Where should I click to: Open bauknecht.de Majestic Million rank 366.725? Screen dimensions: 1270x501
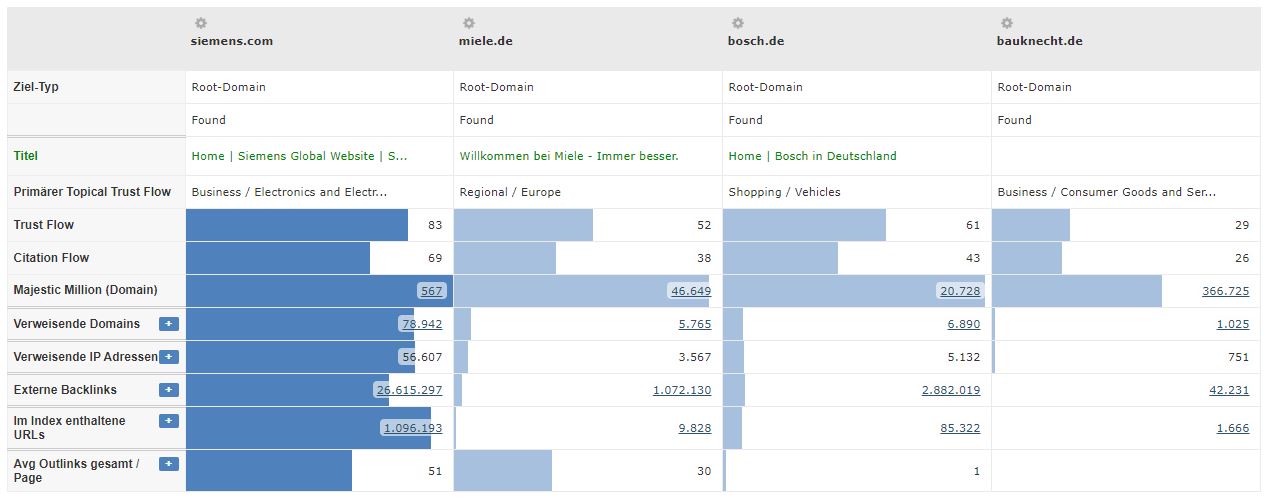(1225, 291)
